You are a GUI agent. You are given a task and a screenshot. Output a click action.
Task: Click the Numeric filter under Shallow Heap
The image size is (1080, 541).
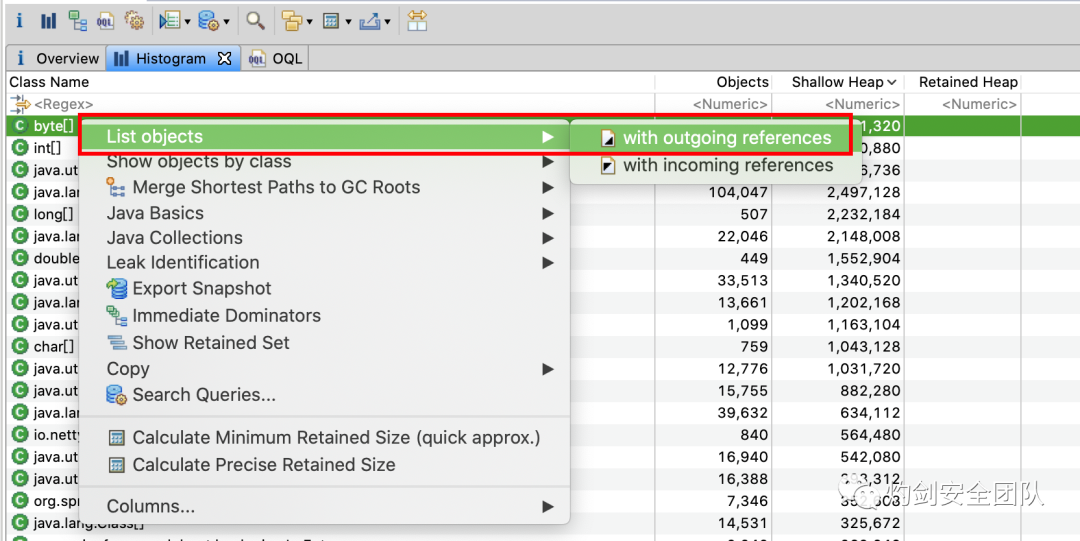tap(862, 105)
